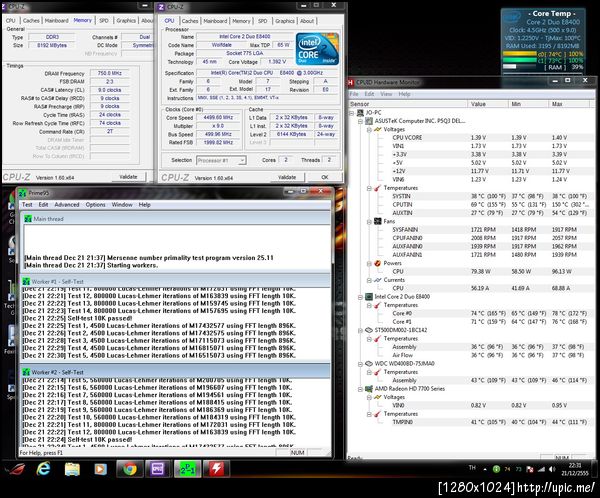This screenshot has height=498, width=600.
Task: Open Google Chrome from the taskbar
Action: click(x=130, y=469)
